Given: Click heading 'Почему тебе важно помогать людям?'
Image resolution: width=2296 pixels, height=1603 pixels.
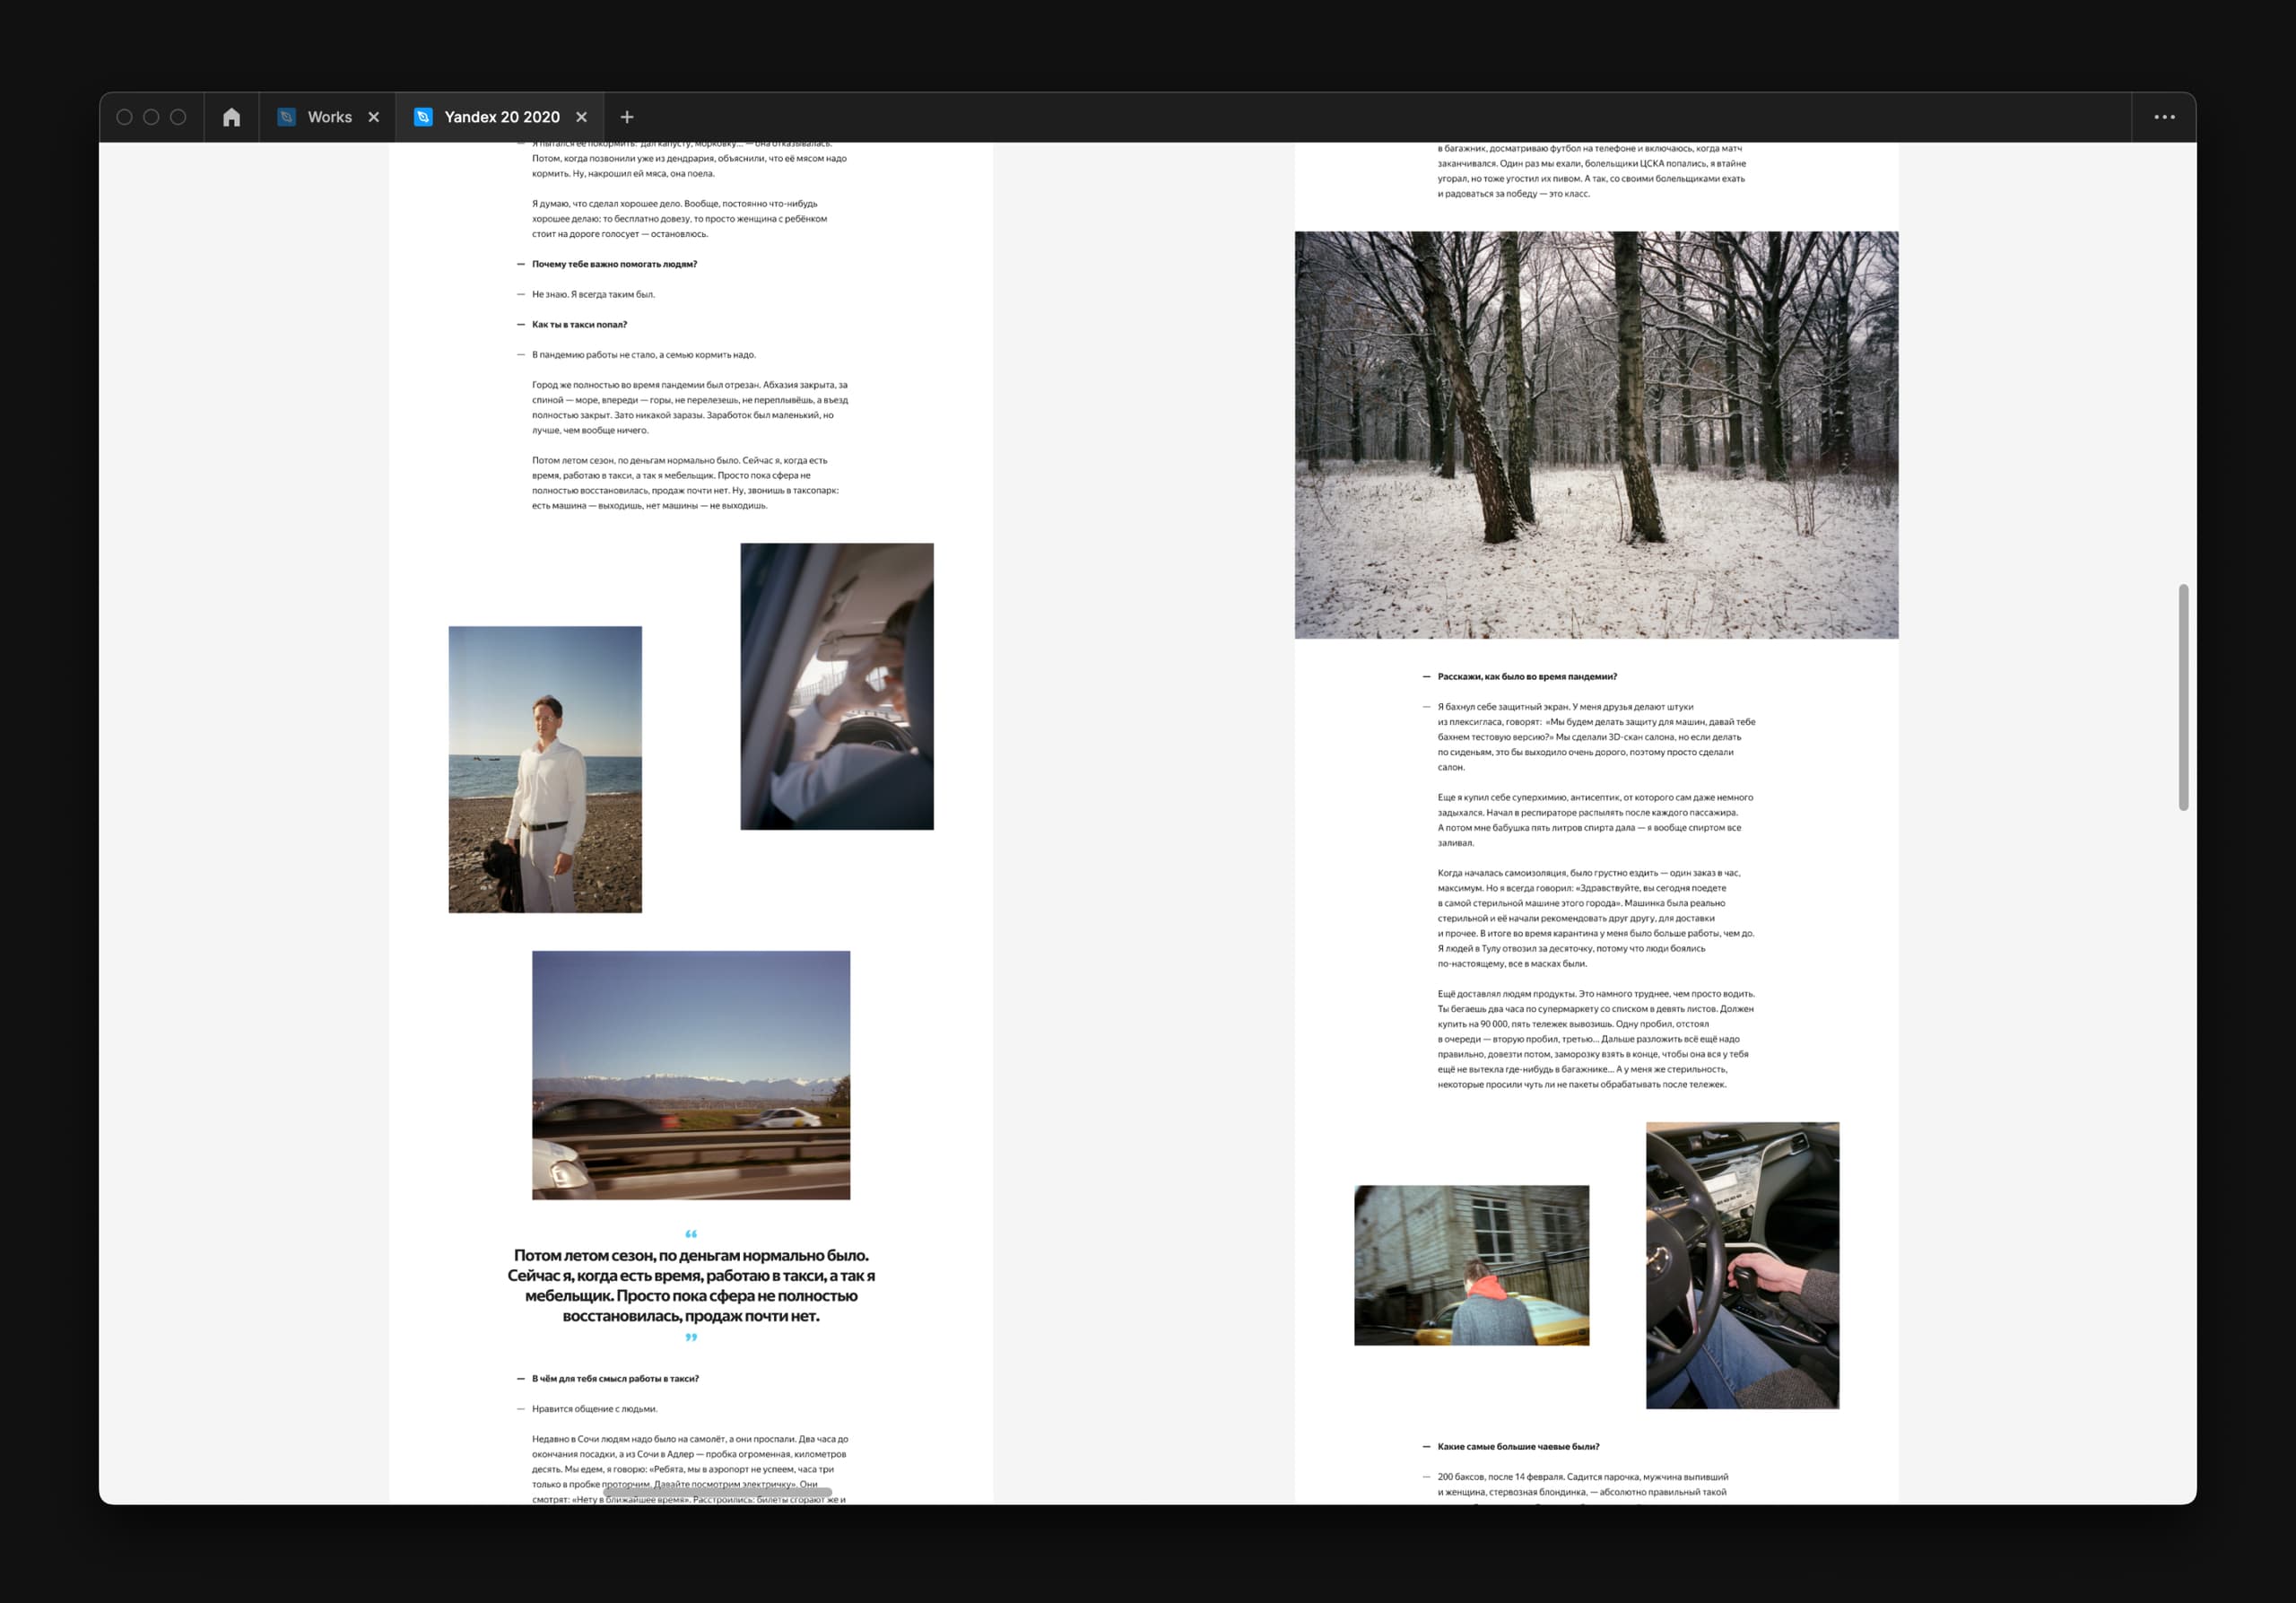Looking at the screenshot, I should pos(614,264).
